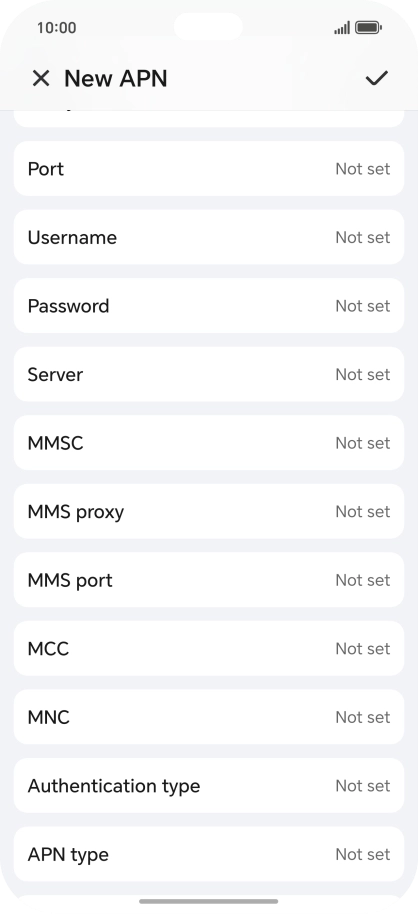Tap 'Not set' beside Authentication type

(363, 785)
